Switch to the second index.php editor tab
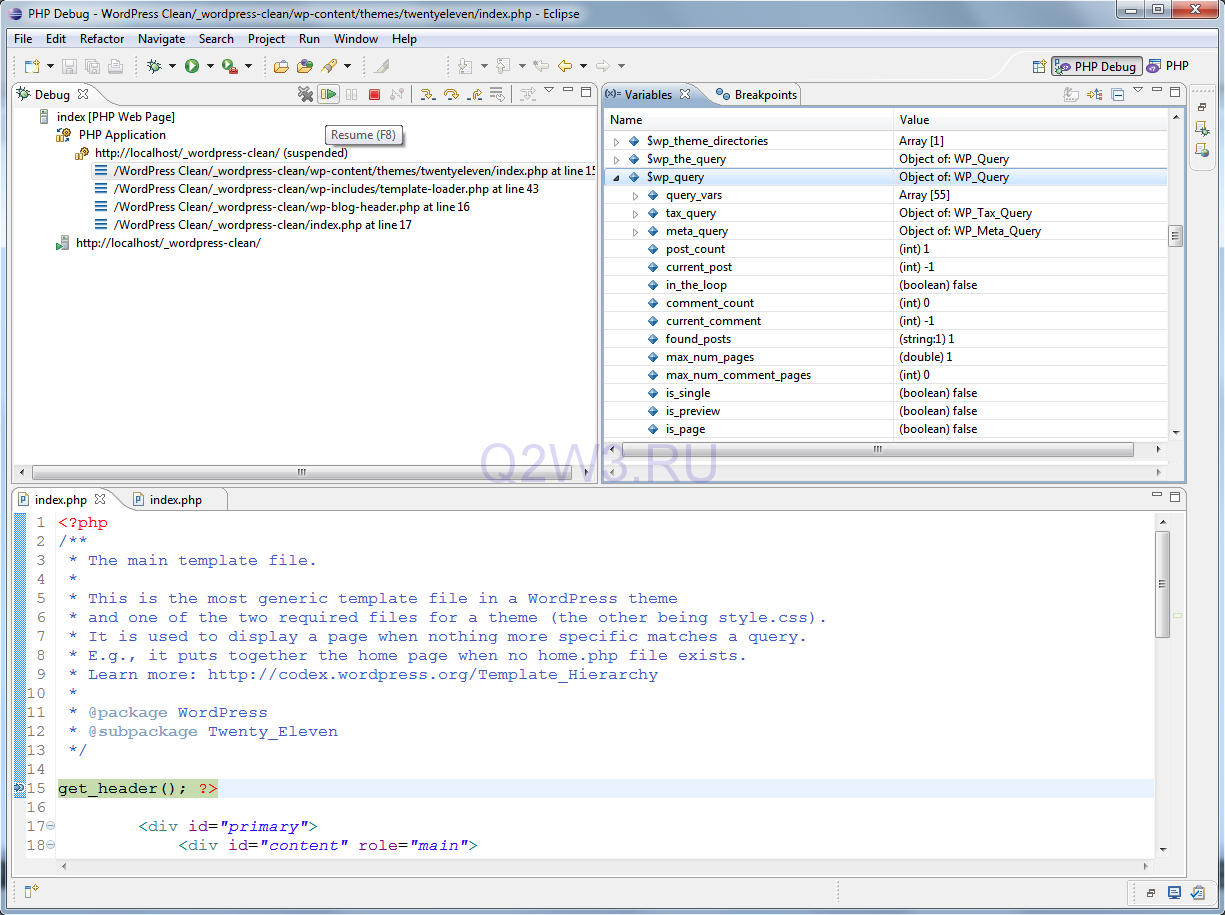Screen dimensions: 1225x915 [x=167, y=499]
